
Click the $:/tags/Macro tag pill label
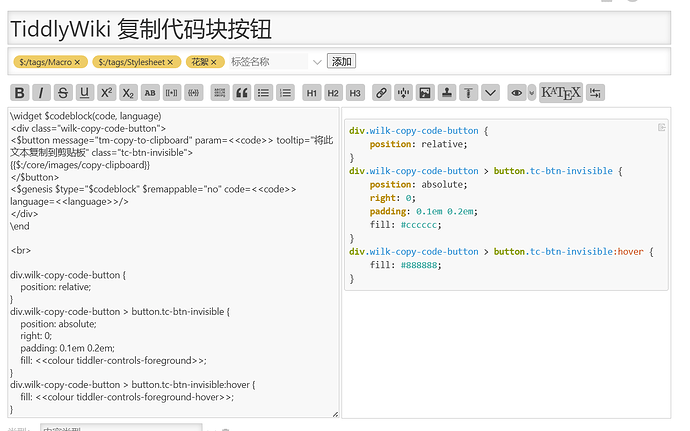tap(45, 62)
